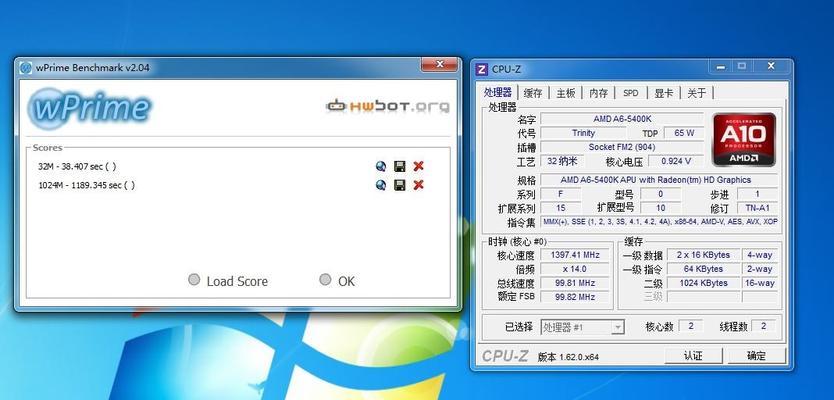Image resolution: width=834 pixels, height=400 pixels.
Task: Click the 64 KBytes L1 instruction value
Action: coord(703,269)
